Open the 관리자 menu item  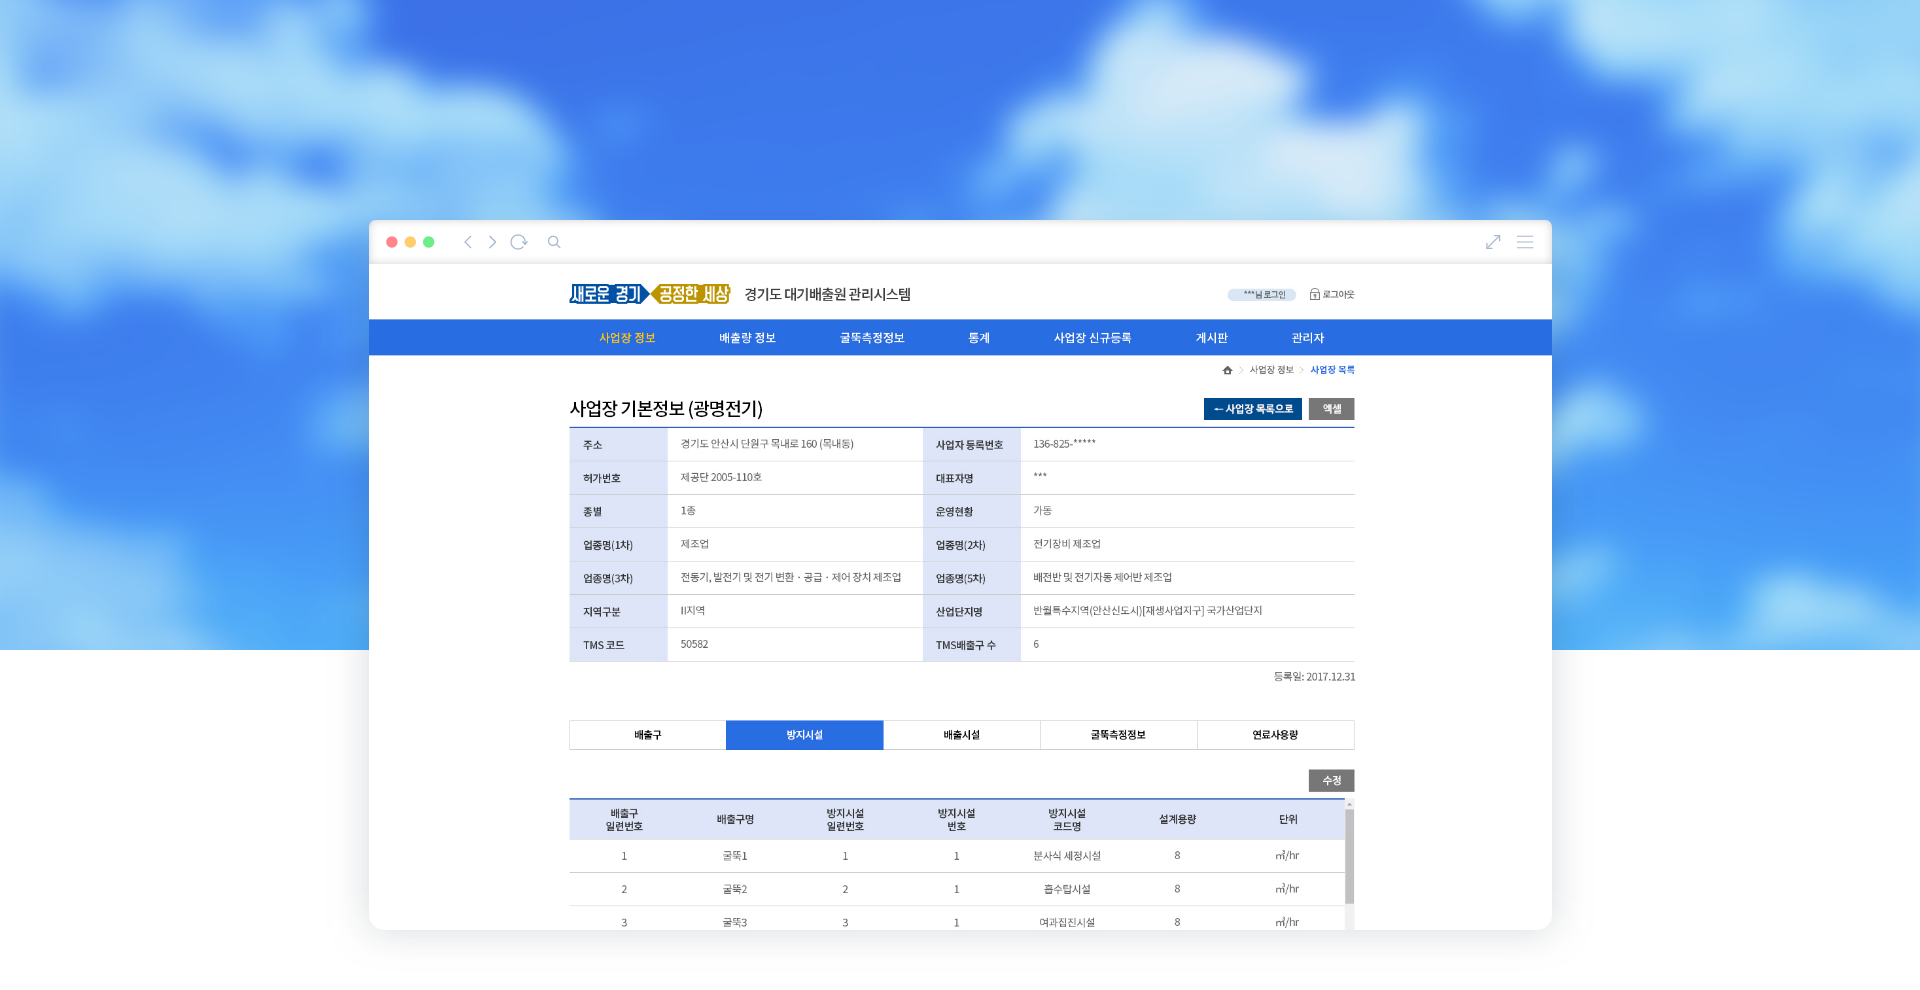pos(1307,338)
